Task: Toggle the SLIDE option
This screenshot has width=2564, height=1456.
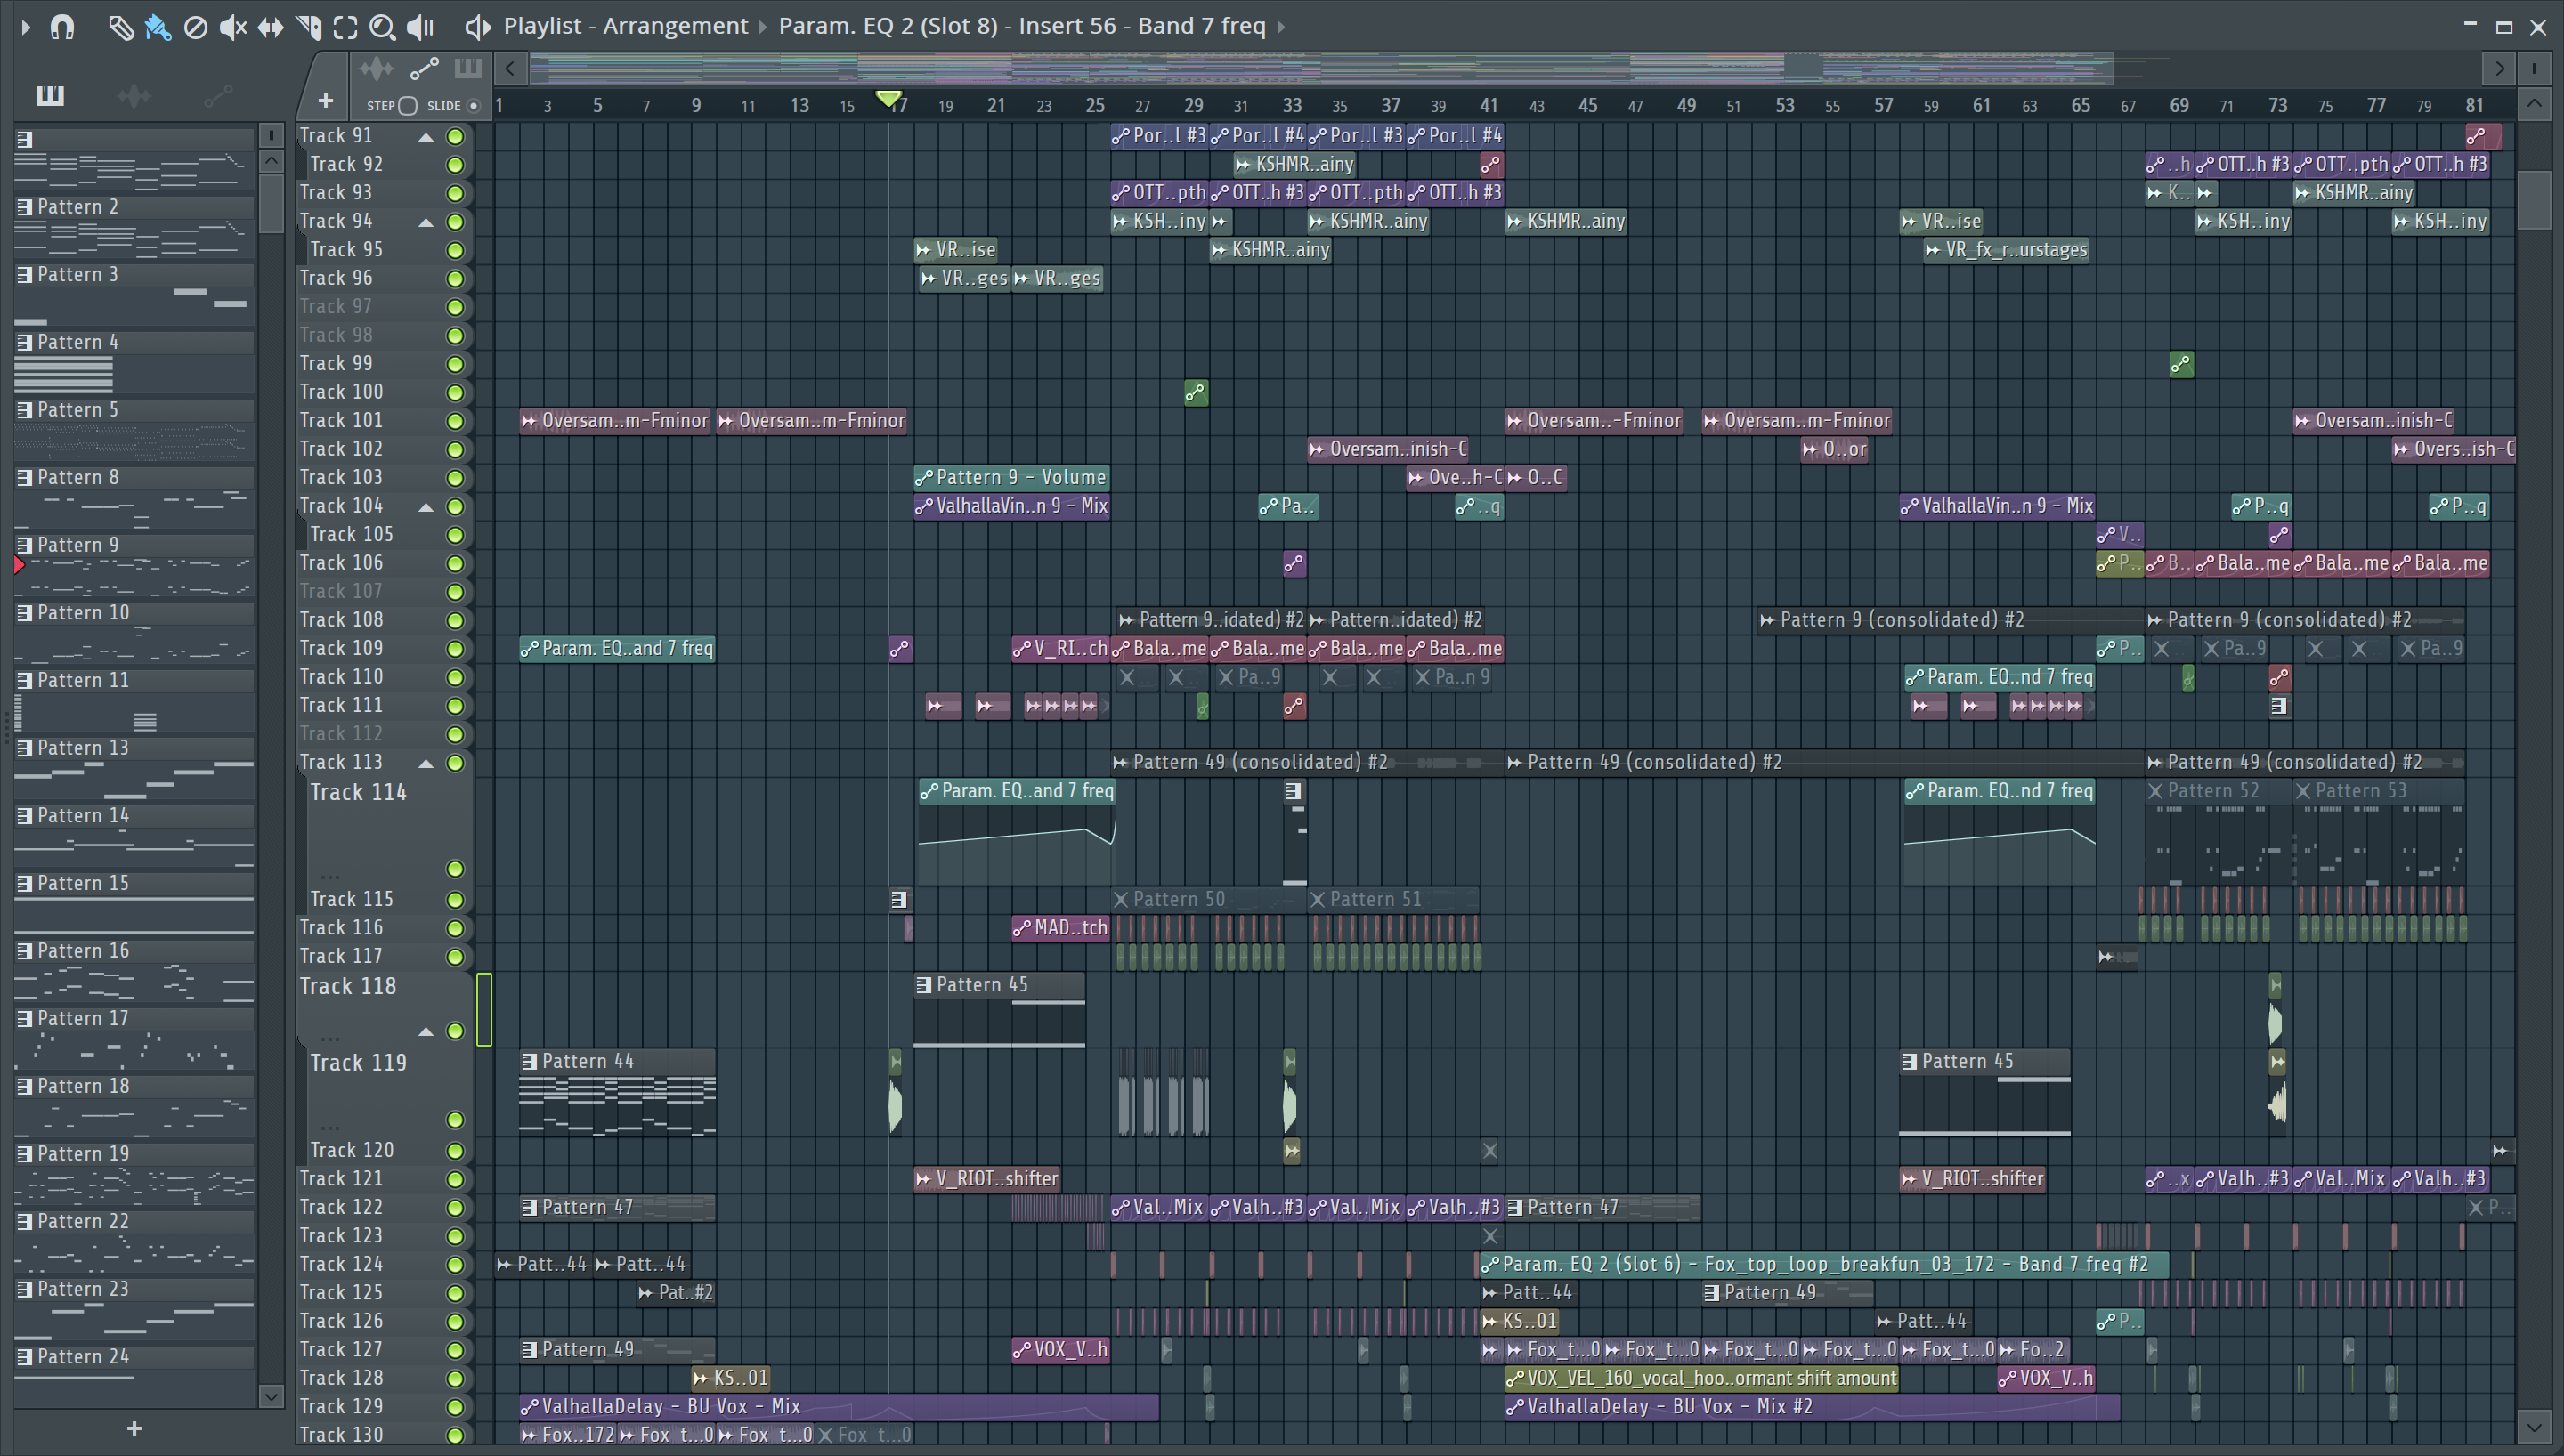Action: pyautogui.click(x=473, y=105)
